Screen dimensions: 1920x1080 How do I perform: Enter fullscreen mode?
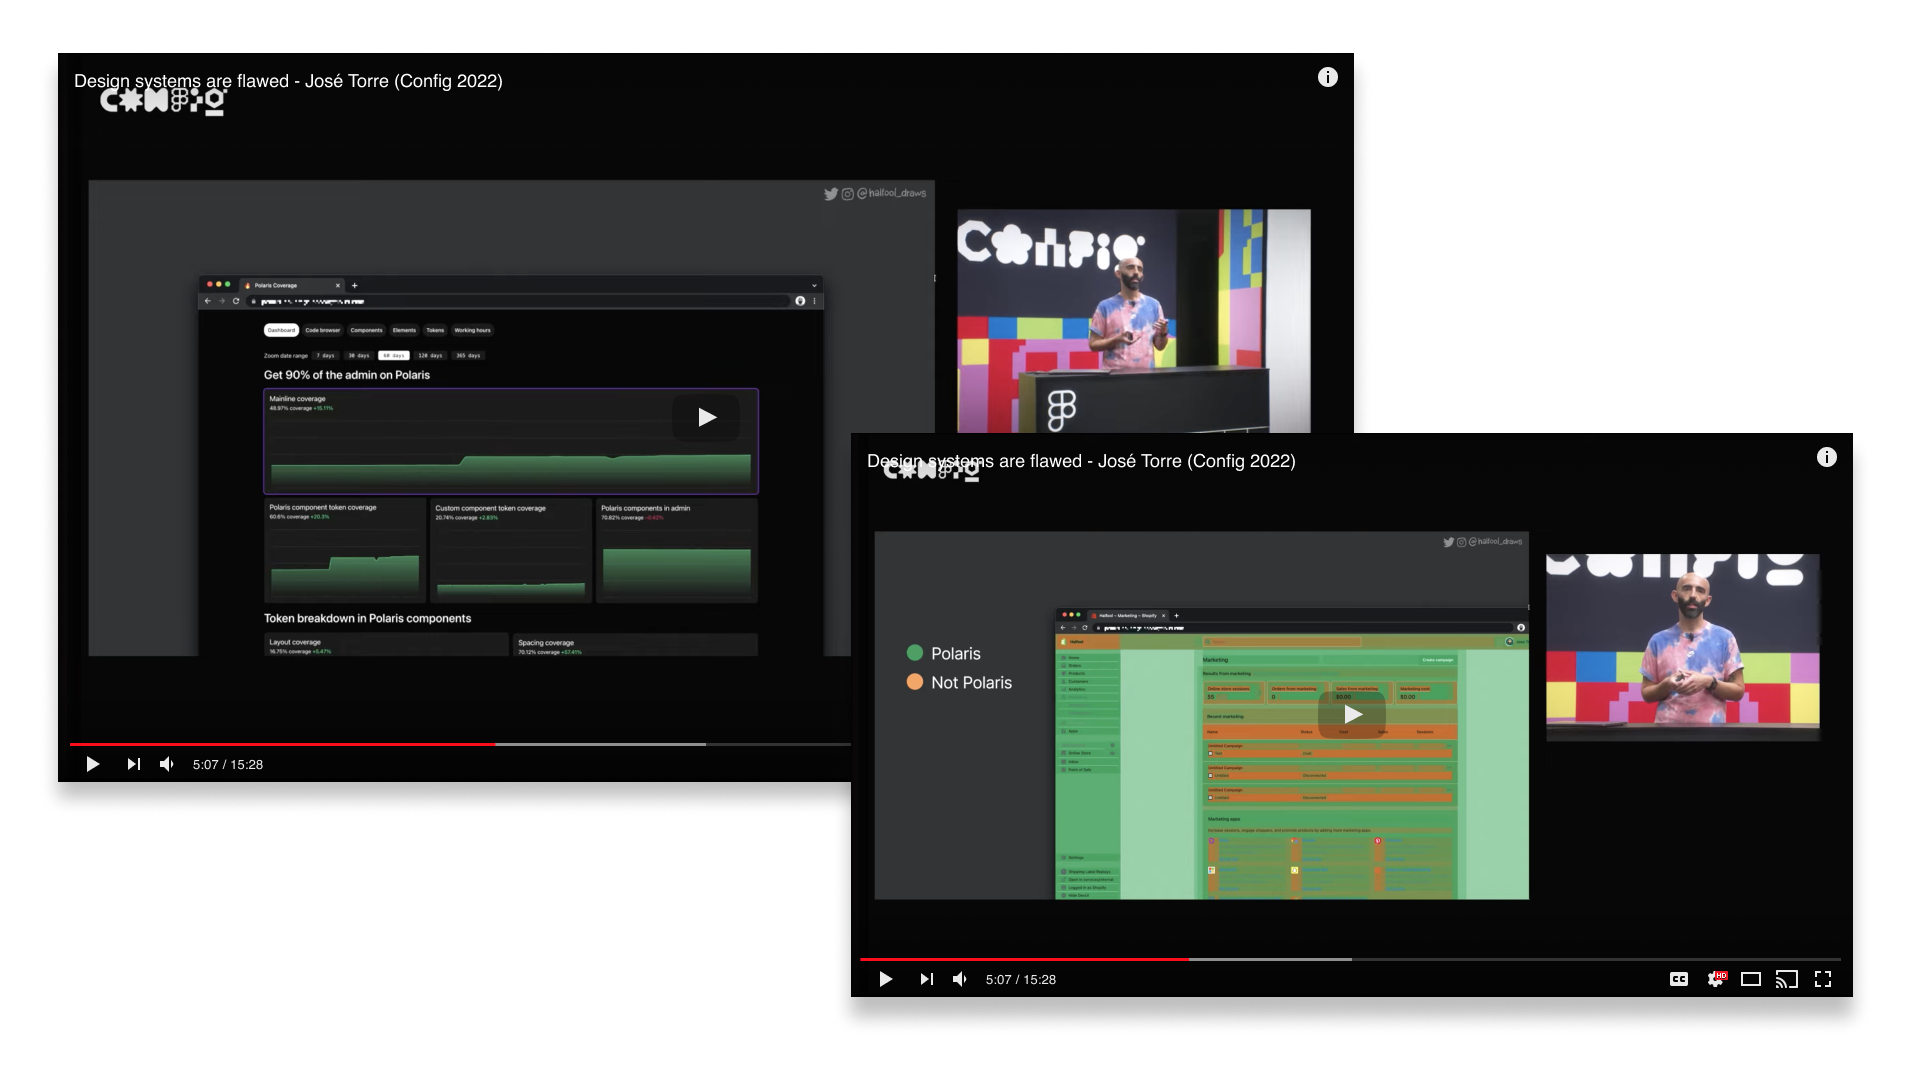(x=1823, y=979)
